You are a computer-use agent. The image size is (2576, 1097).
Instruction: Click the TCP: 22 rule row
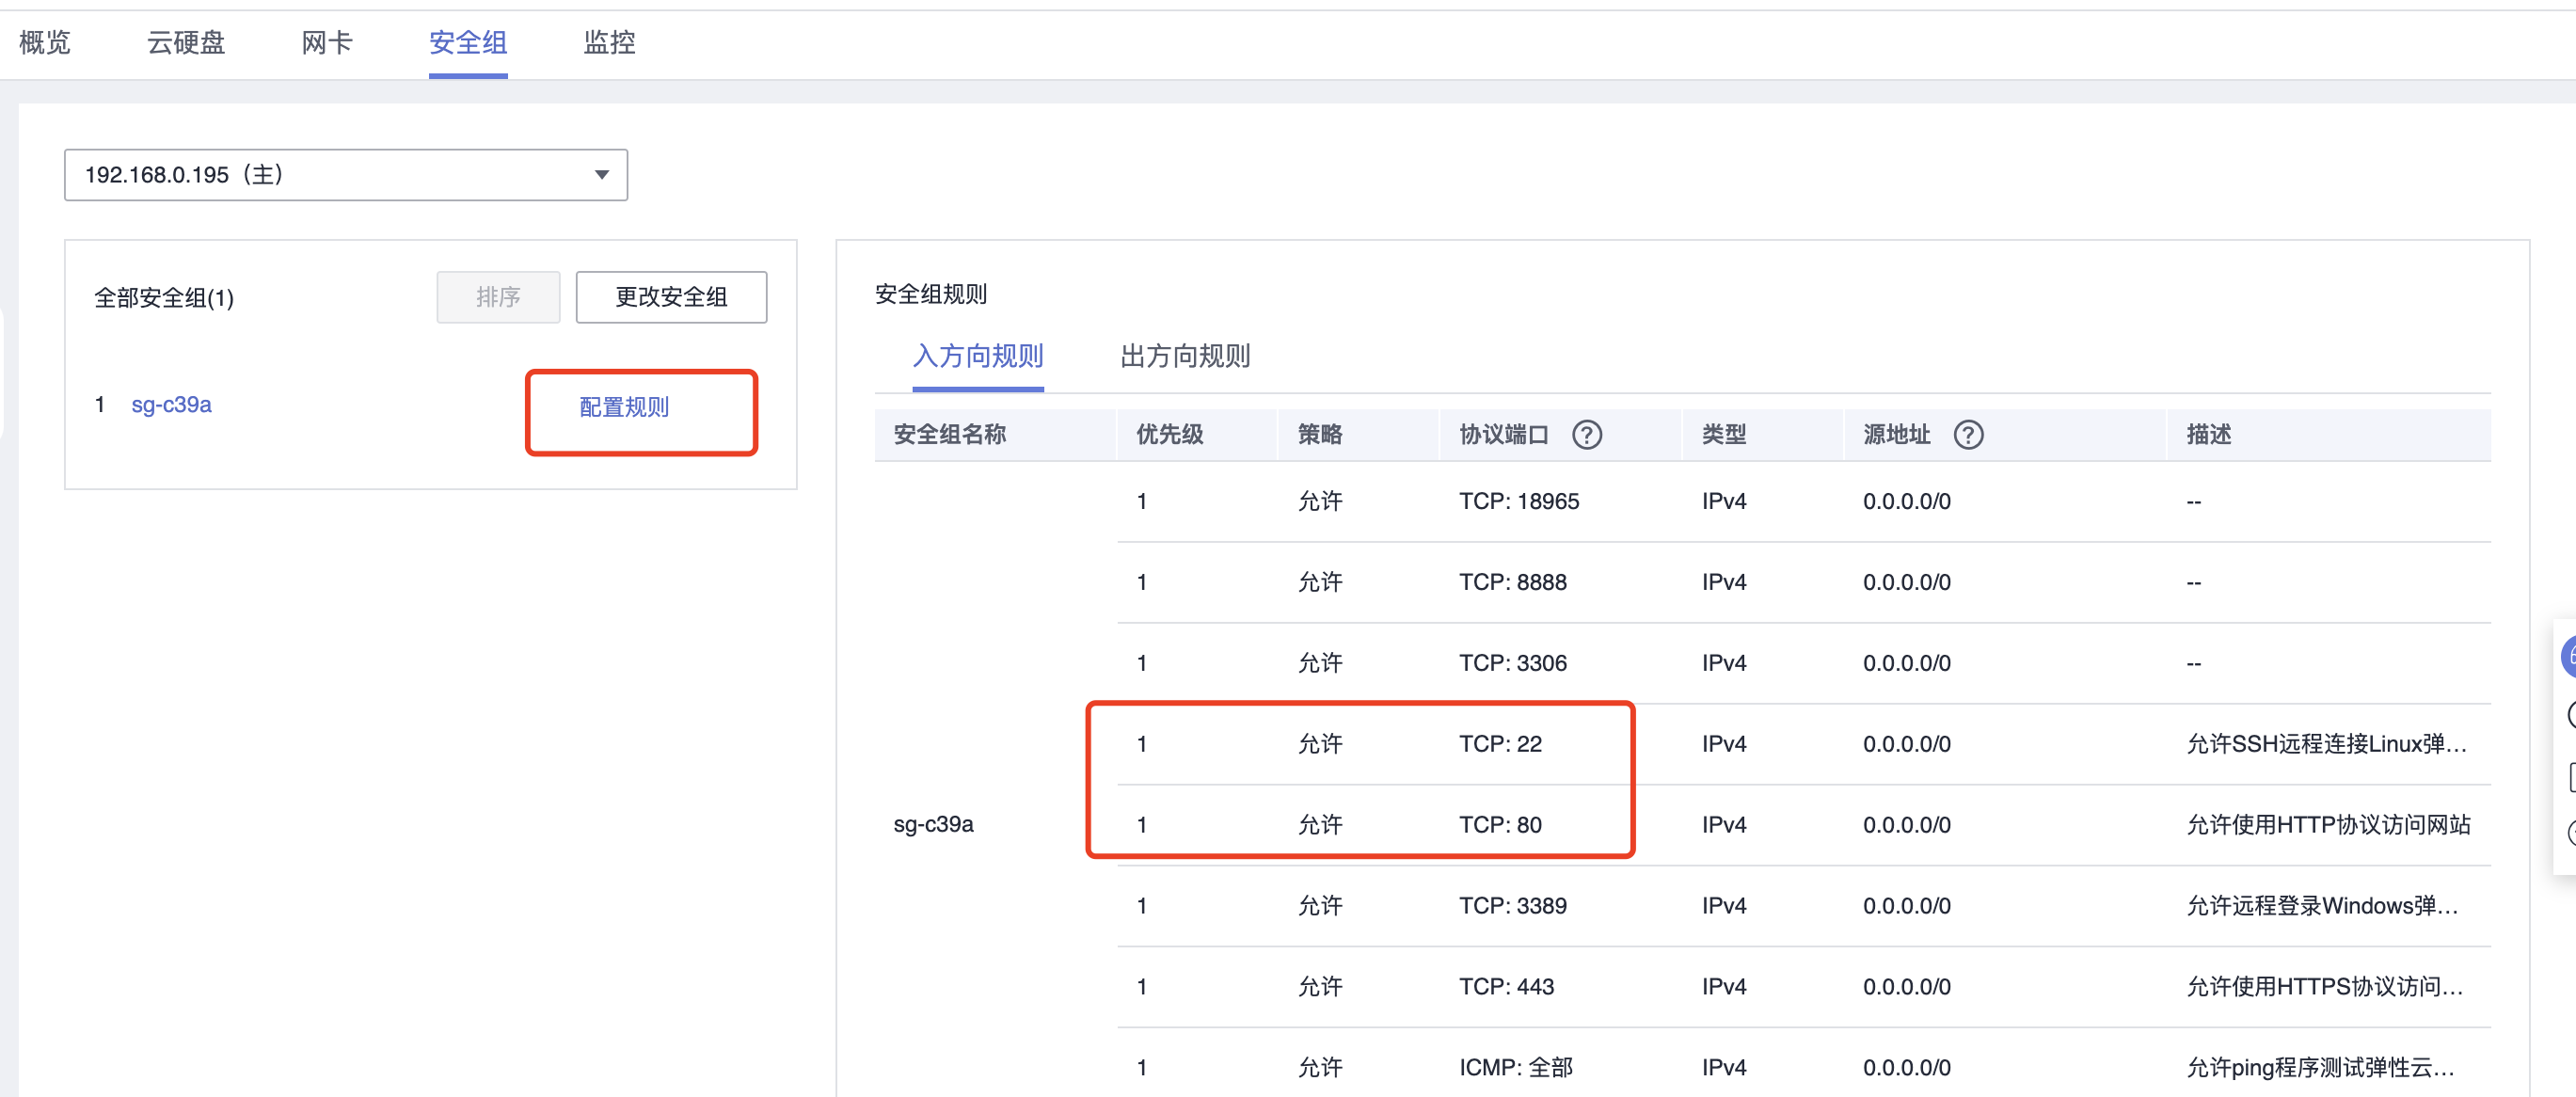1803,744
